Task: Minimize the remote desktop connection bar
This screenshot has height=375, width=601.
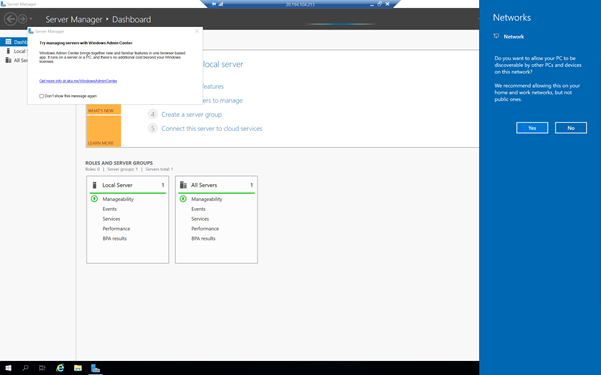Action: tap(371, 4)
